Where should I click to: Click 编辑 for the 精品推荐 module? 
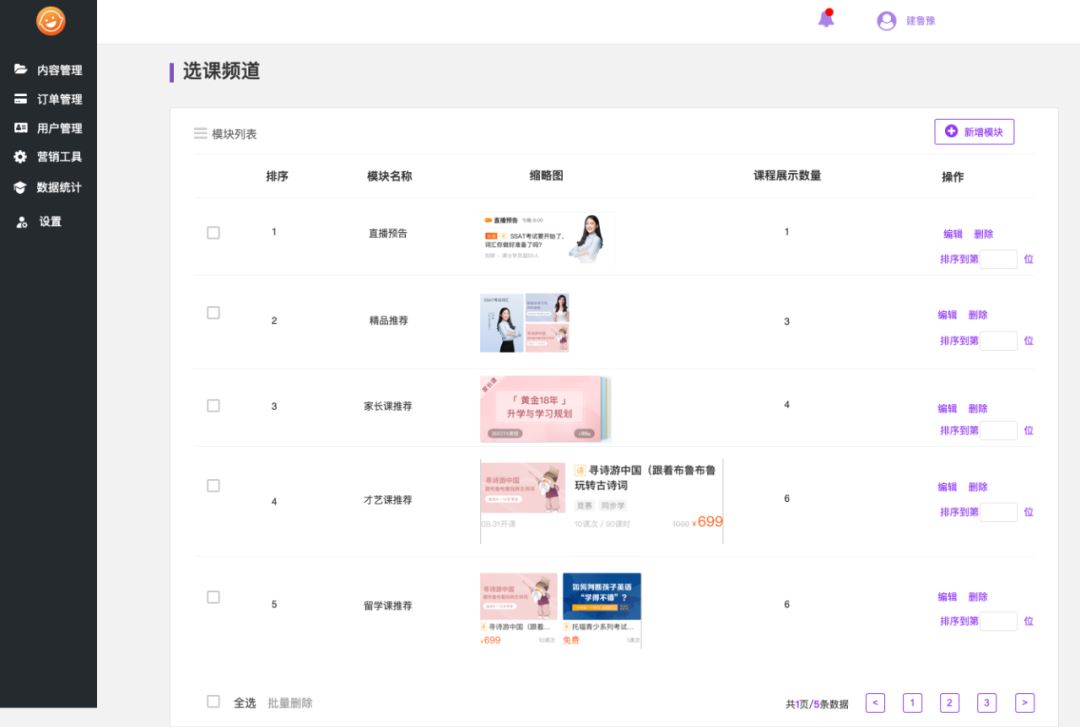[947, 314]
